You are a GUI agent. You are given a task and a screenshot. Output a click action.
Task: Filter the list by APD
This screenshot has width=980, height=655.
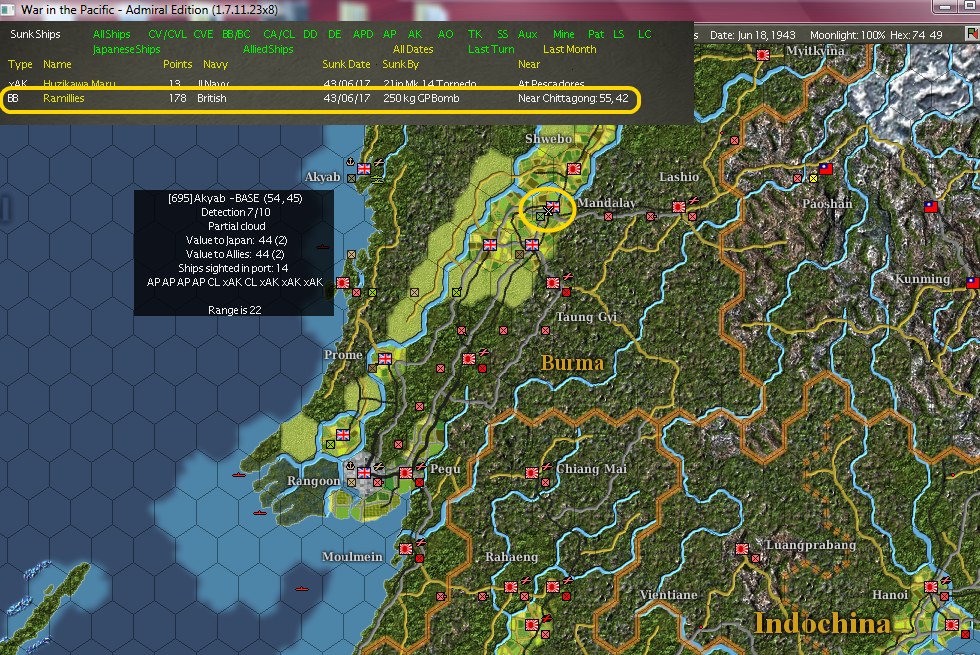tap(363, 34)
